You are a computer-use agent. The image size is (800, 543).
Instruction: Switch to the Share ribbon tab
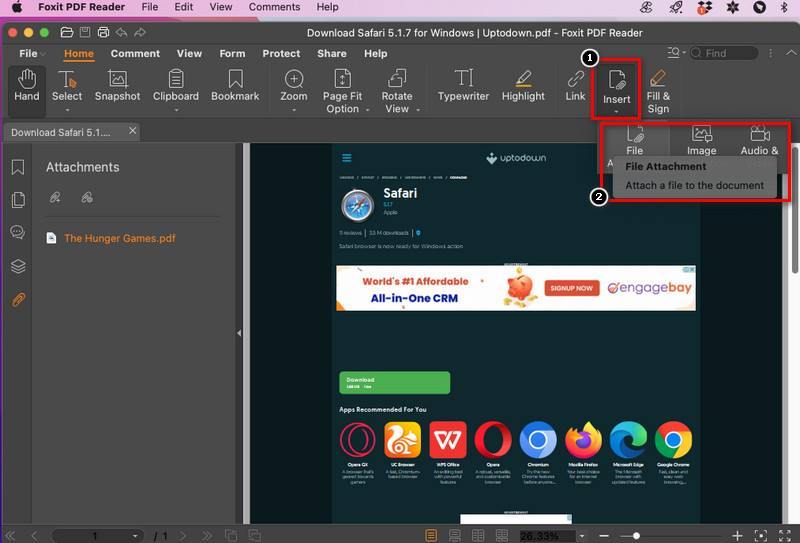click(x=332, y=54)
